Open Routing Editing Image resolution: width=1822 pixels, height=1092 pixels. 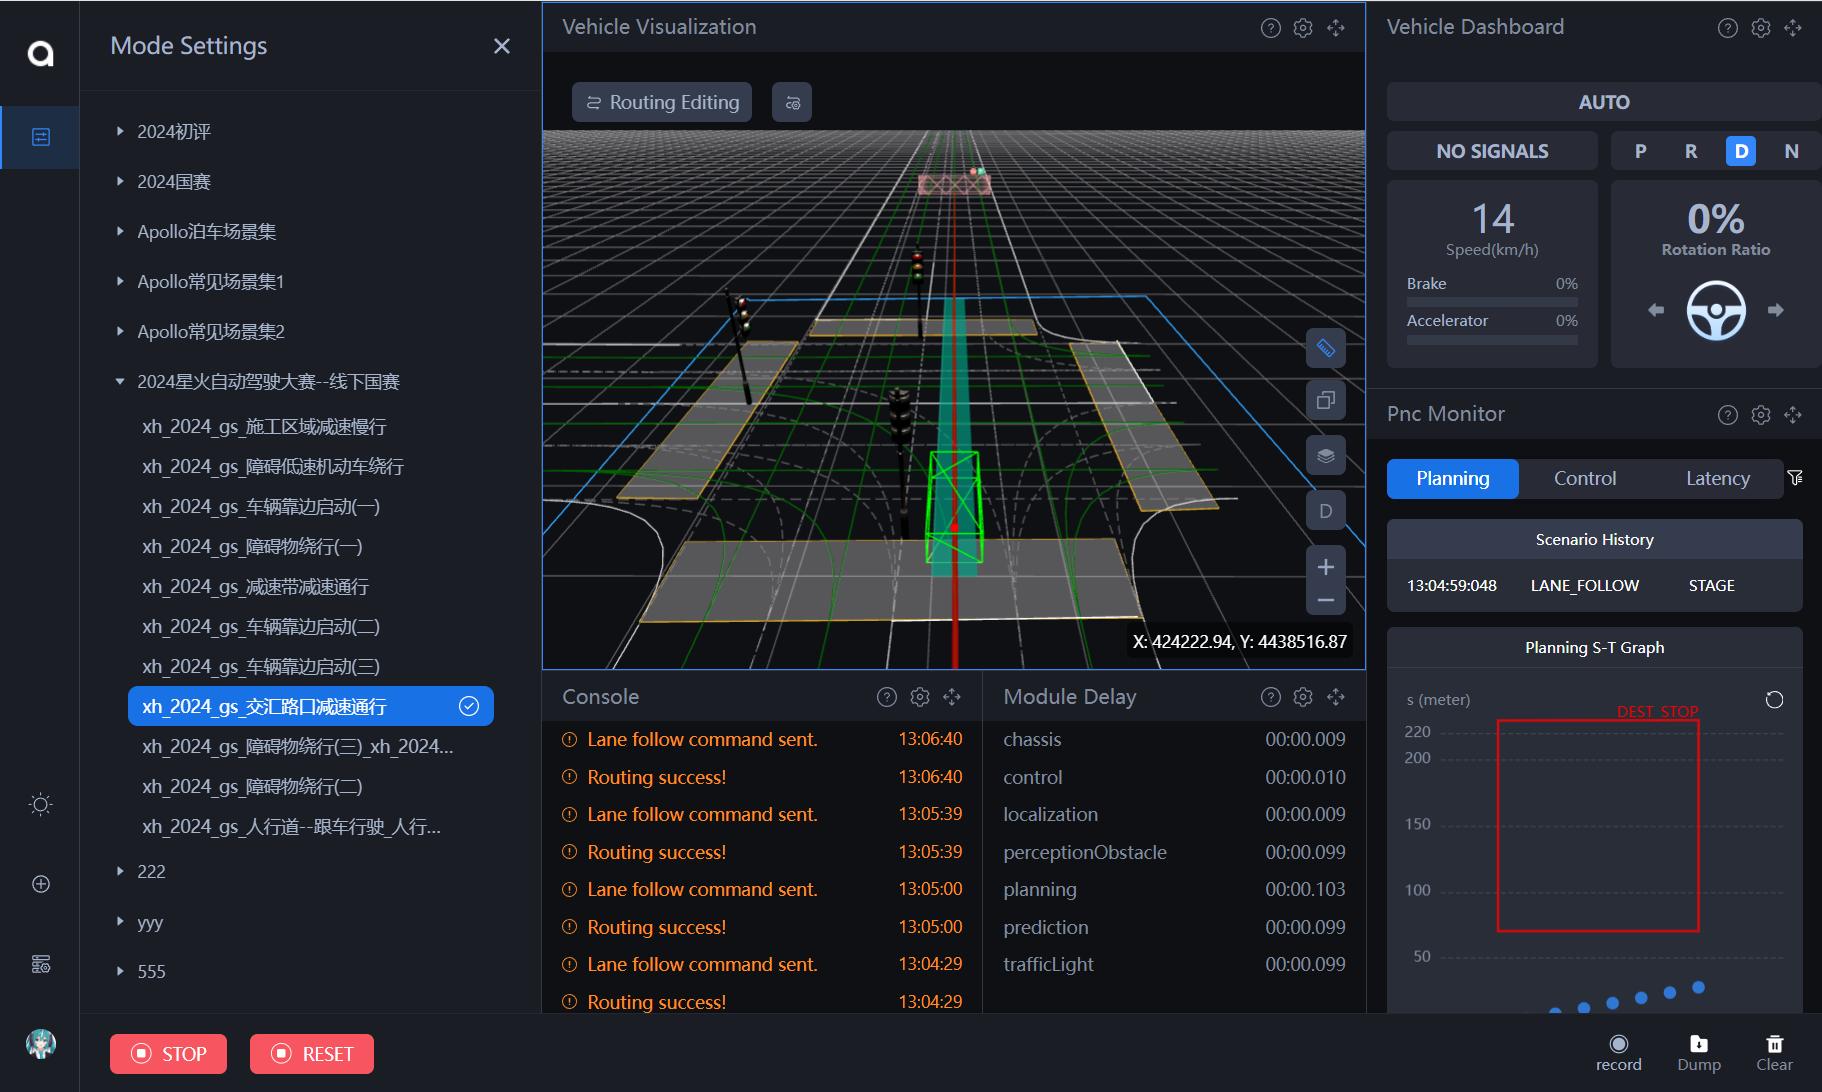pyautogui.click(x=662, y=102)
